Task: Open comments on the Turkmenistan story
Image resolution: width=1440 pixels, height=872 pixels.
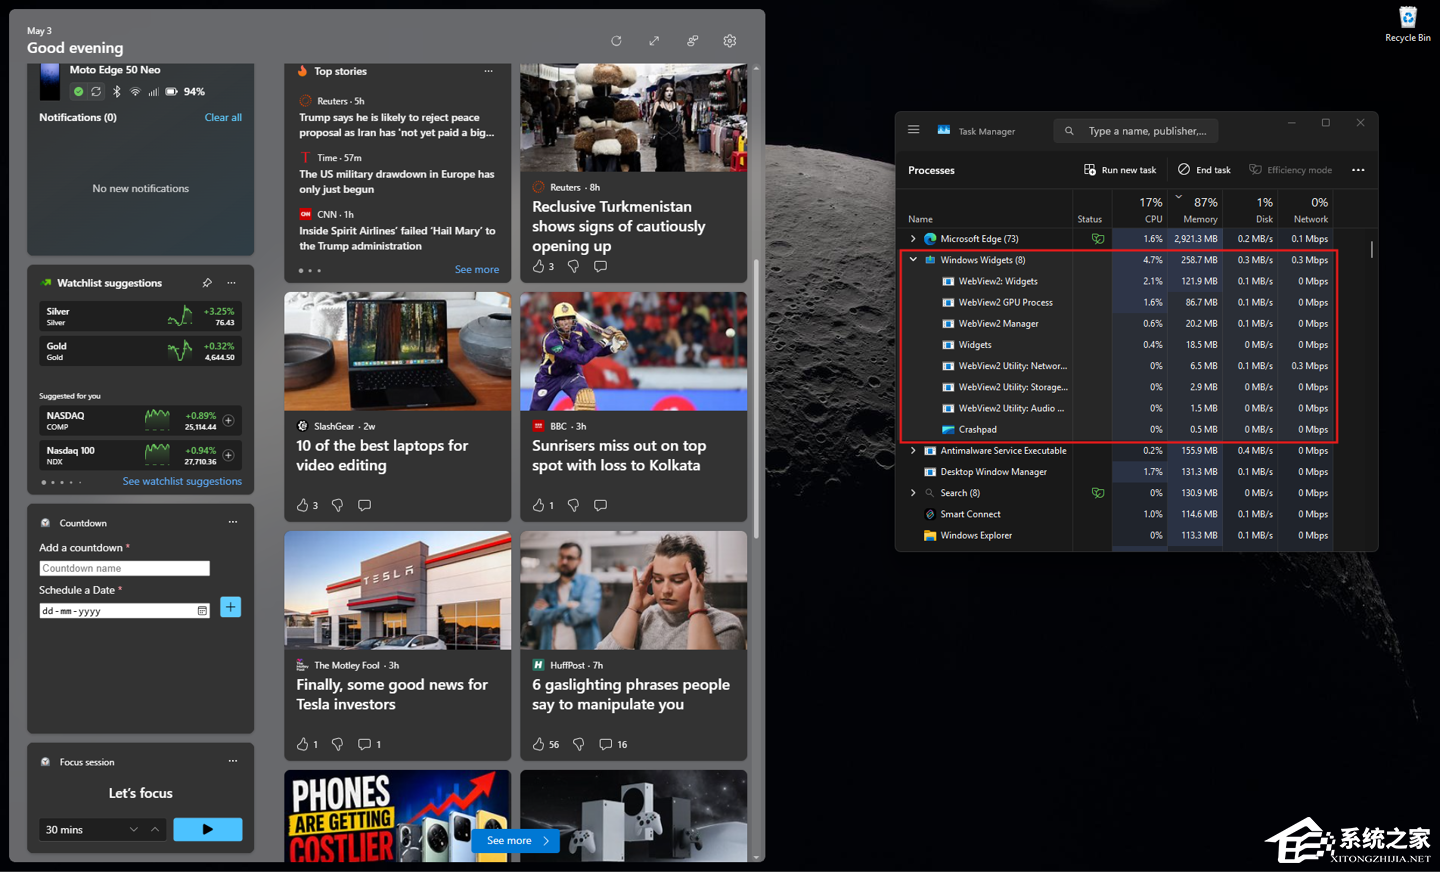Action: 600,266
